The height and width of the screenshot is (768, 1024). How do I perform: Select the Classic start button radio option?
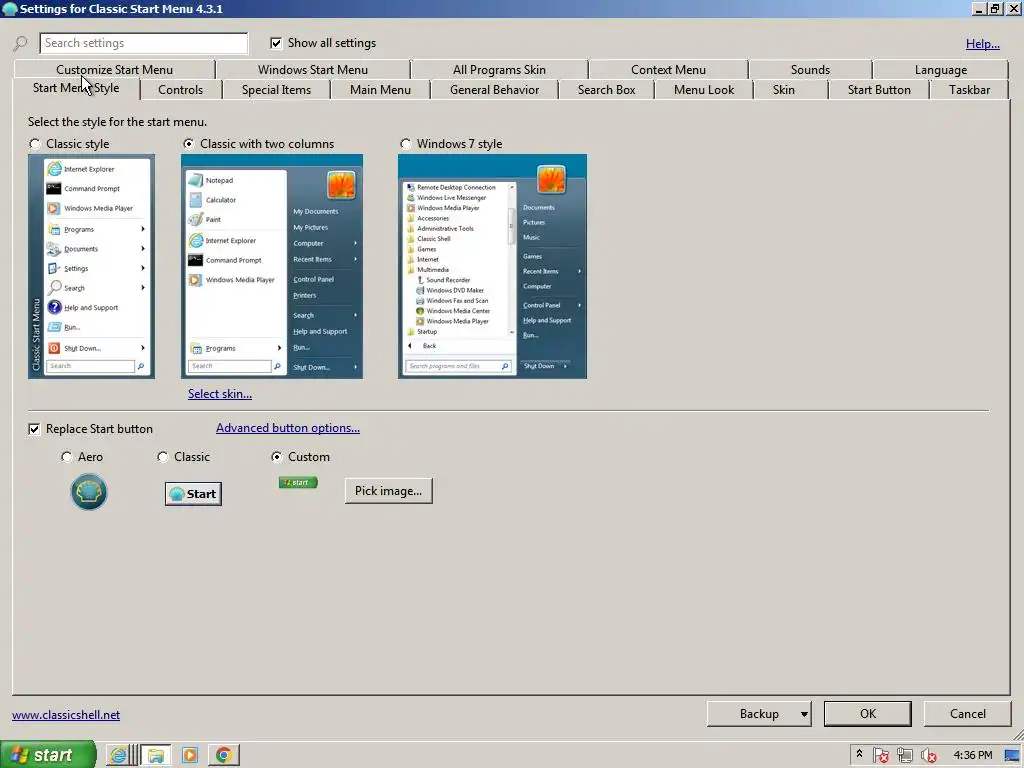[x=163, y=457]
